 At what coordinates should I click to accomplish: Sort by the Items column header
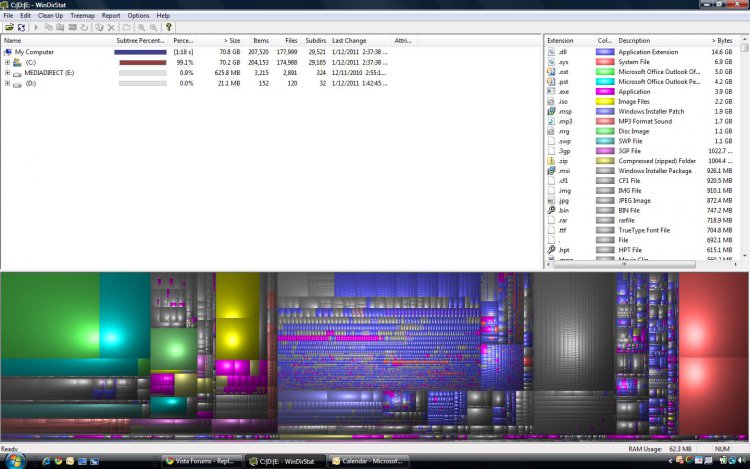click(x=257, y=41)
